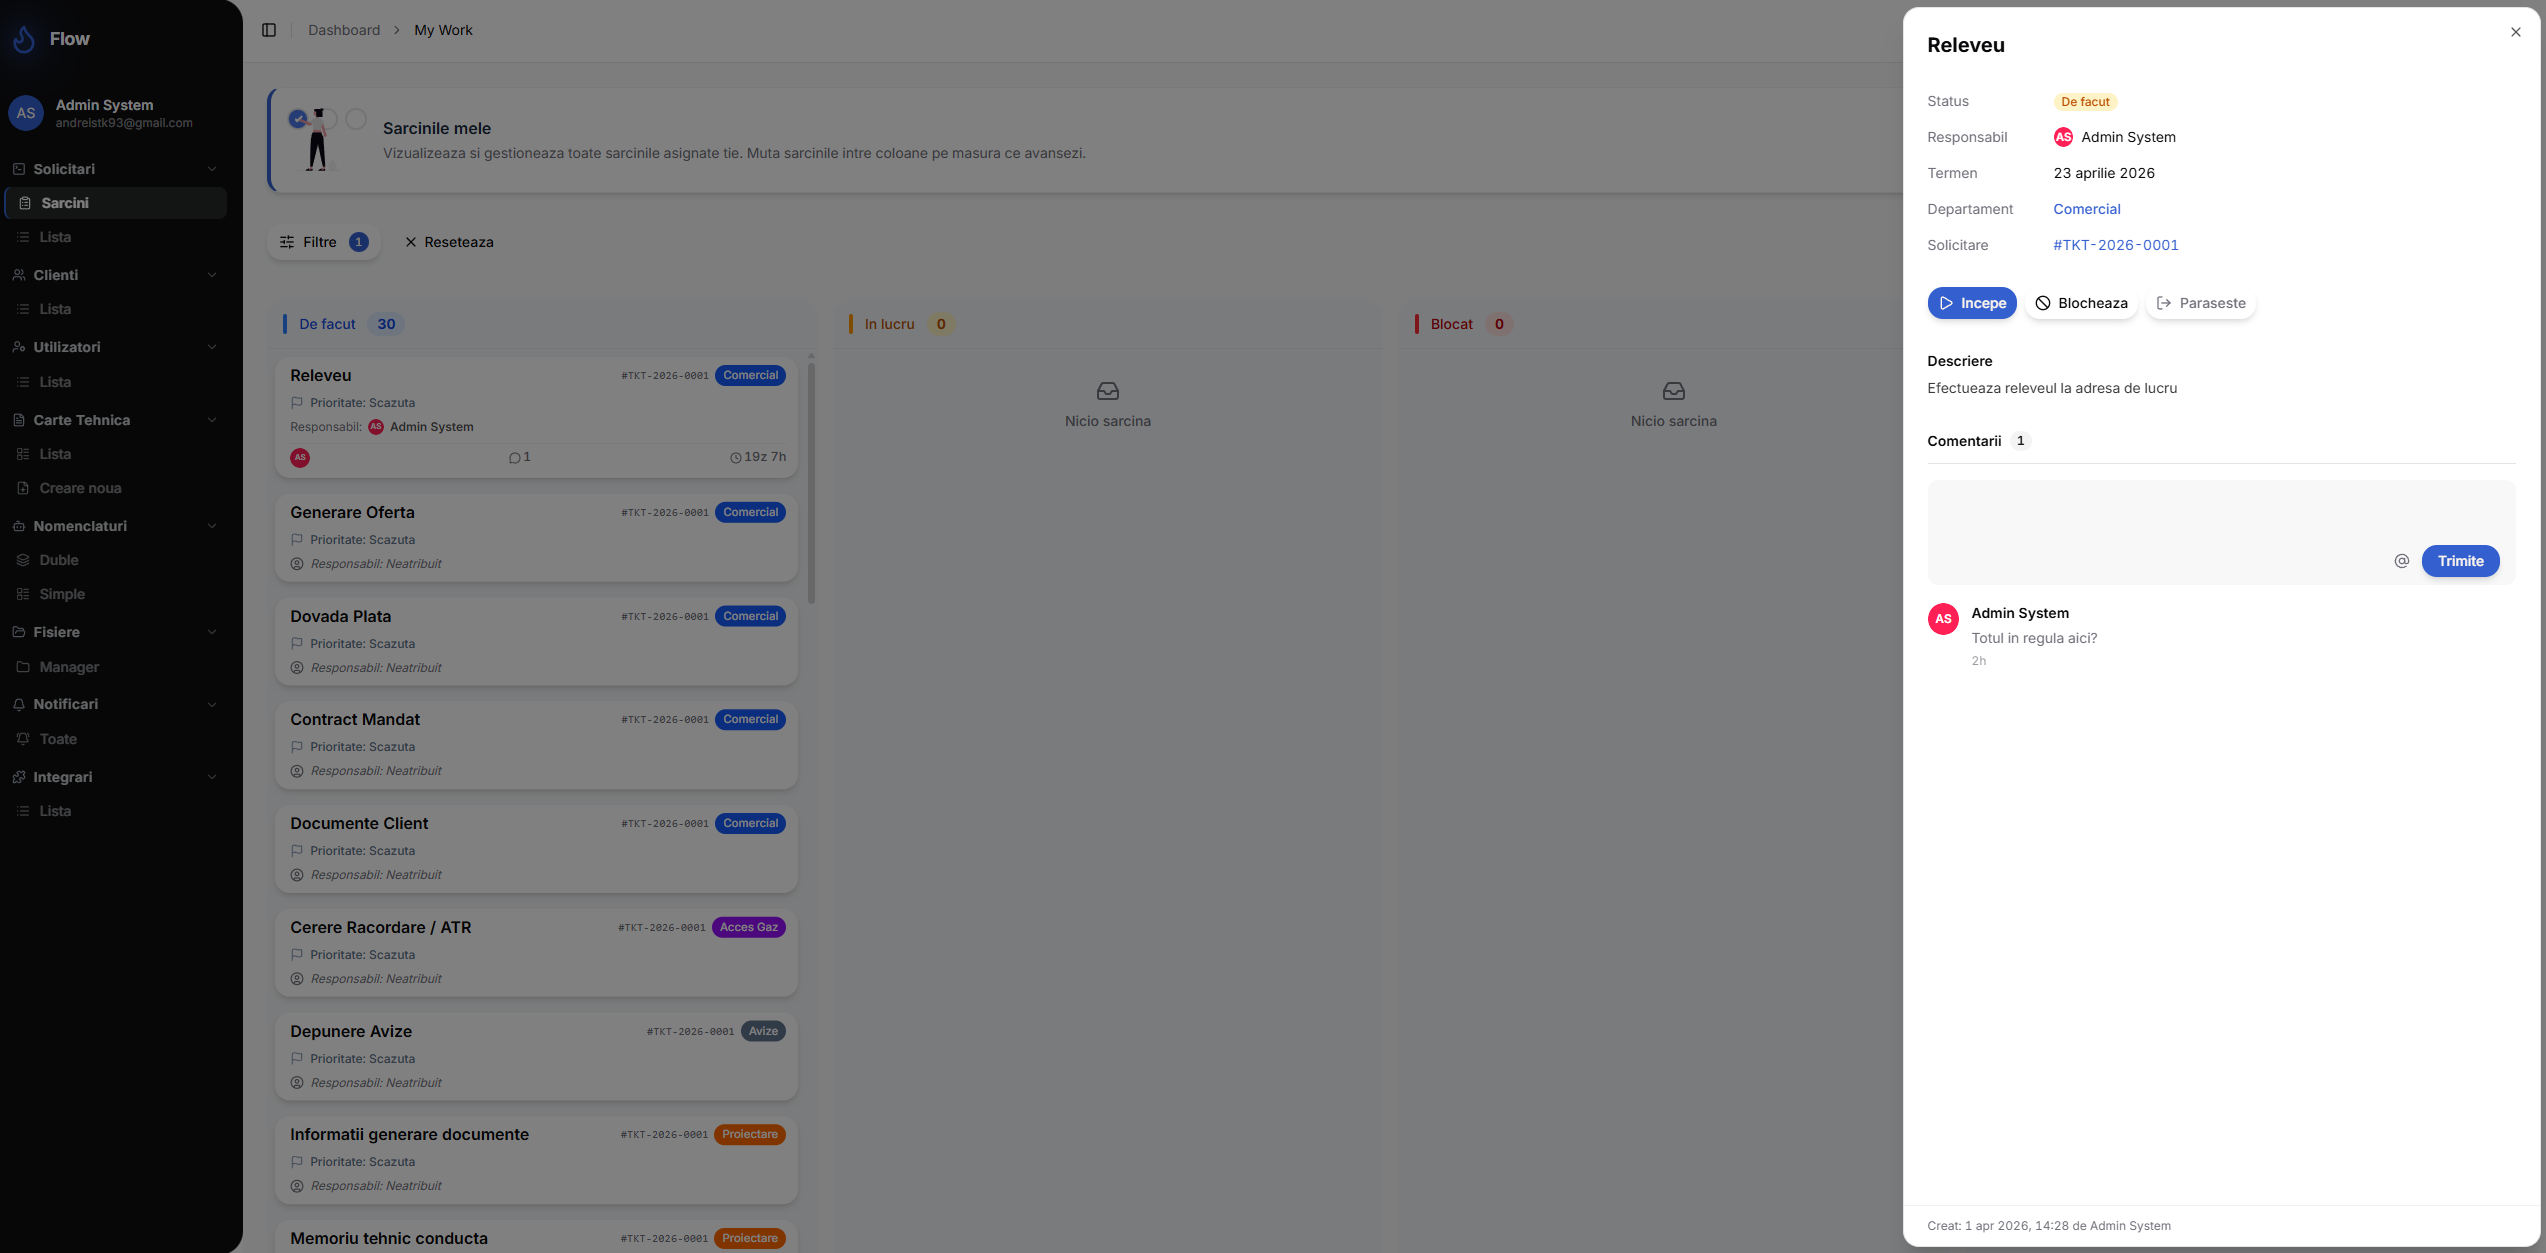Click the Filtre sliders icon
The width and height of the screenshot is (2546, 1253).
point(287,242)
